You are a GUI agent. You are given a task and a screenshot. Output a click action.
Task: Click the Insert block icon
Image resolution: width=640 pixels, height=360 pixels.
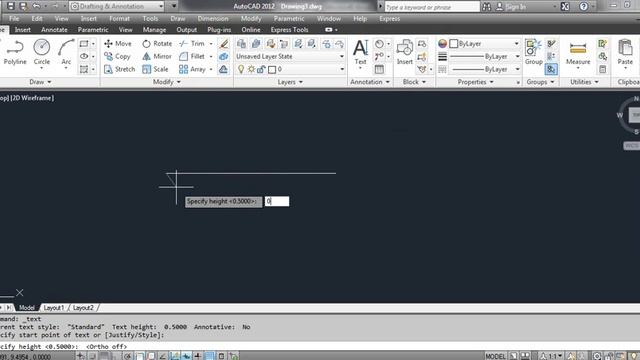(404, 52)
